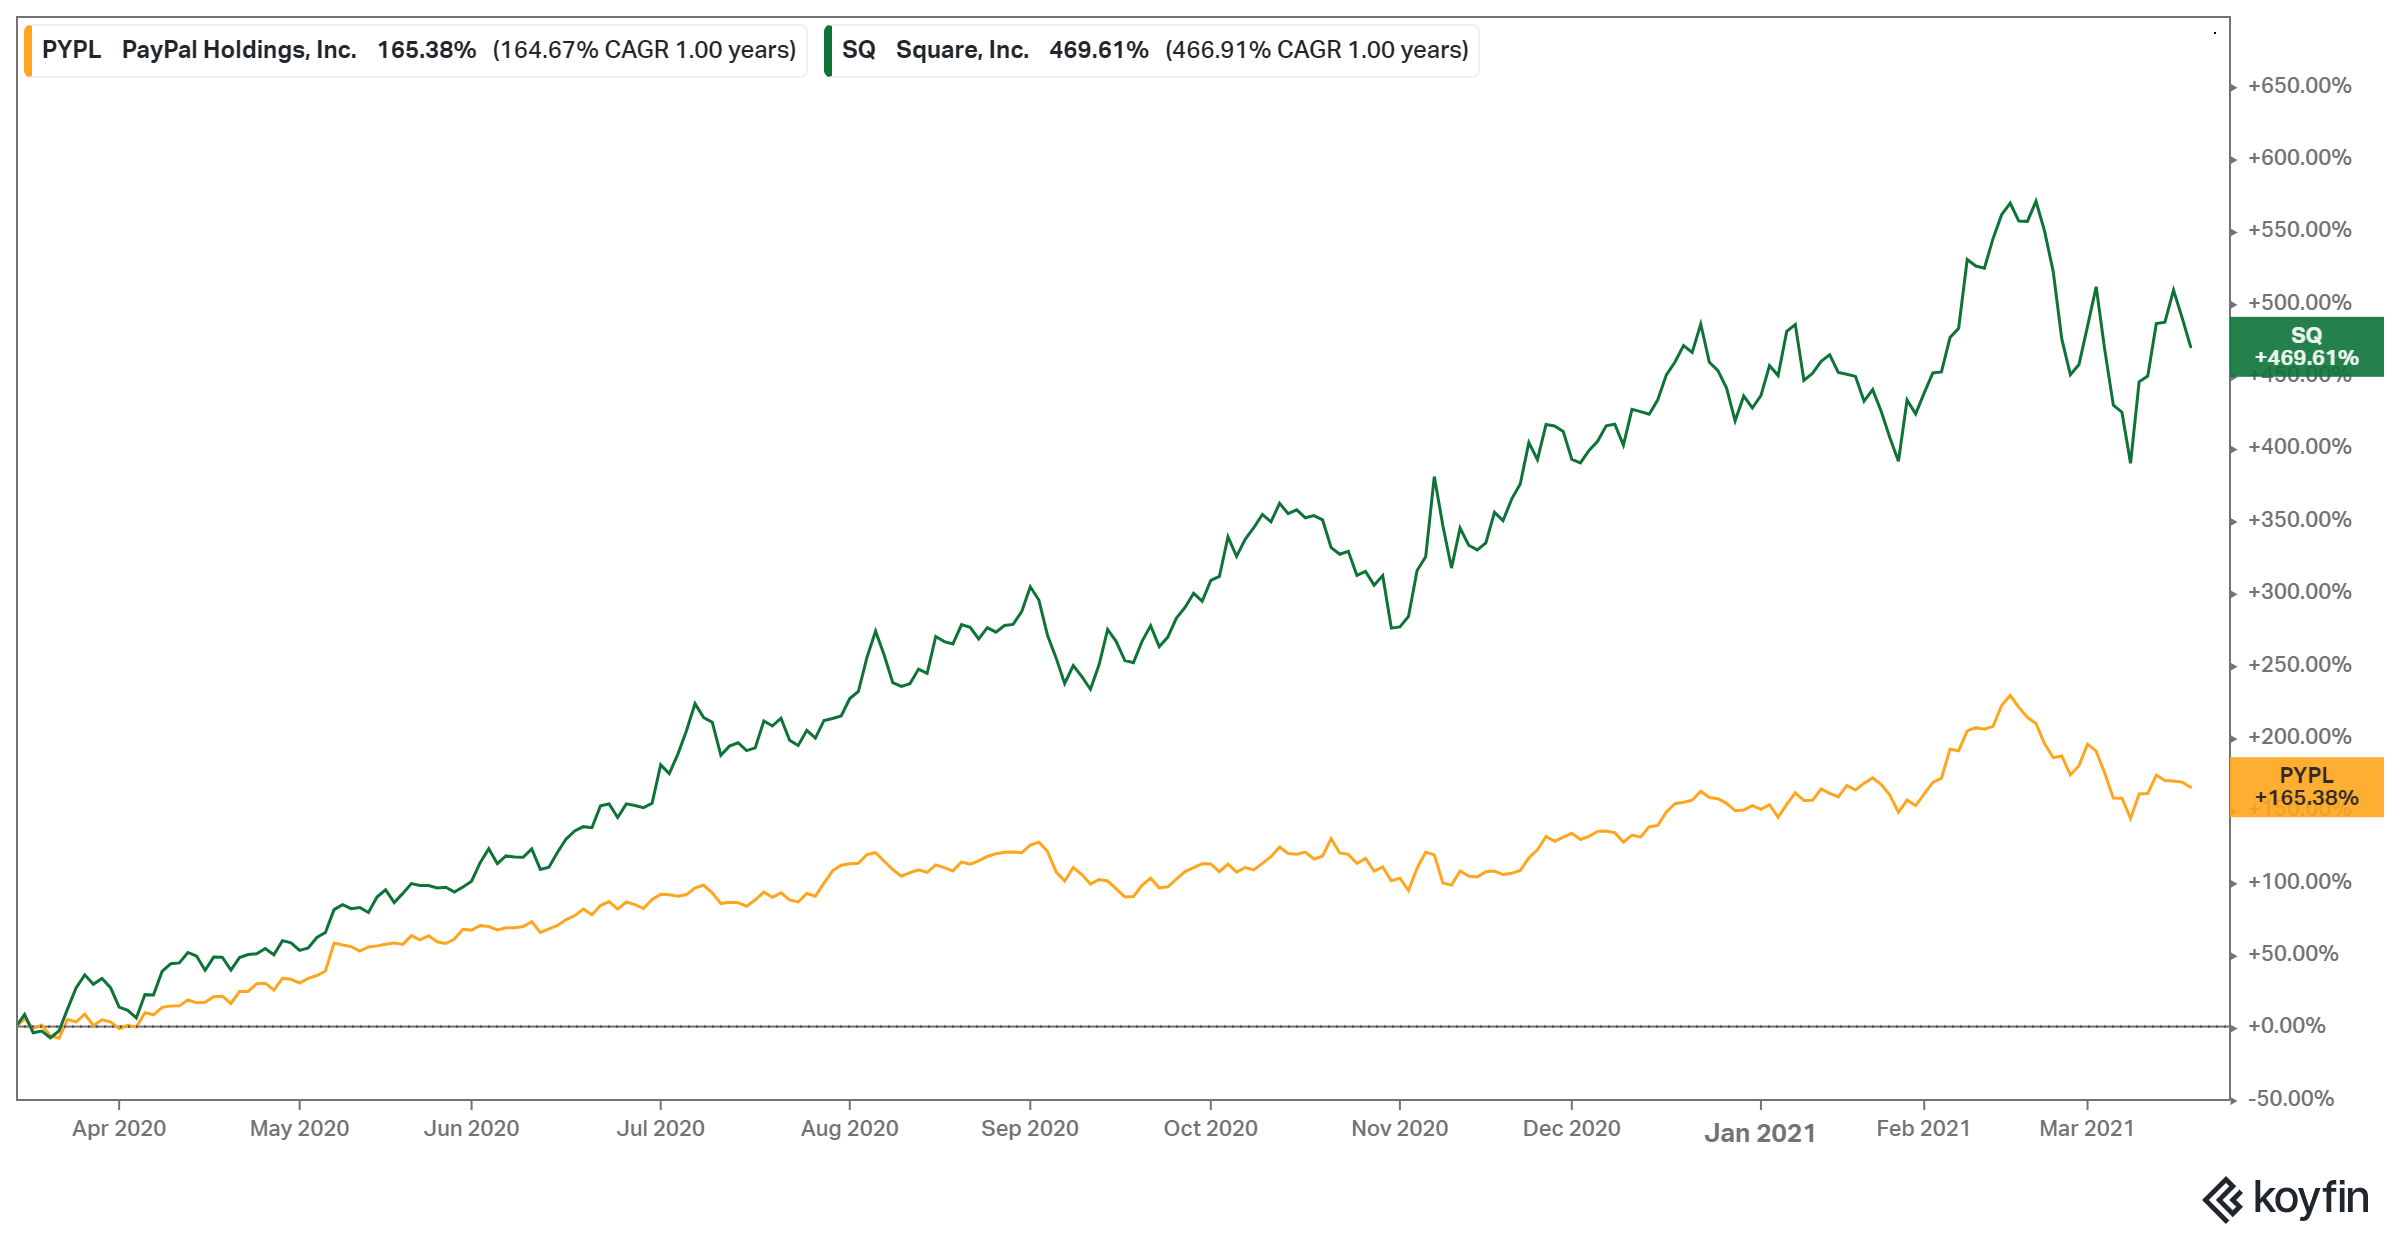Image resolution: width=2400 pixels, height=1240 pixels.
Task: Click the +250.00% y-axis label
Action: [x=2299, y=665]
